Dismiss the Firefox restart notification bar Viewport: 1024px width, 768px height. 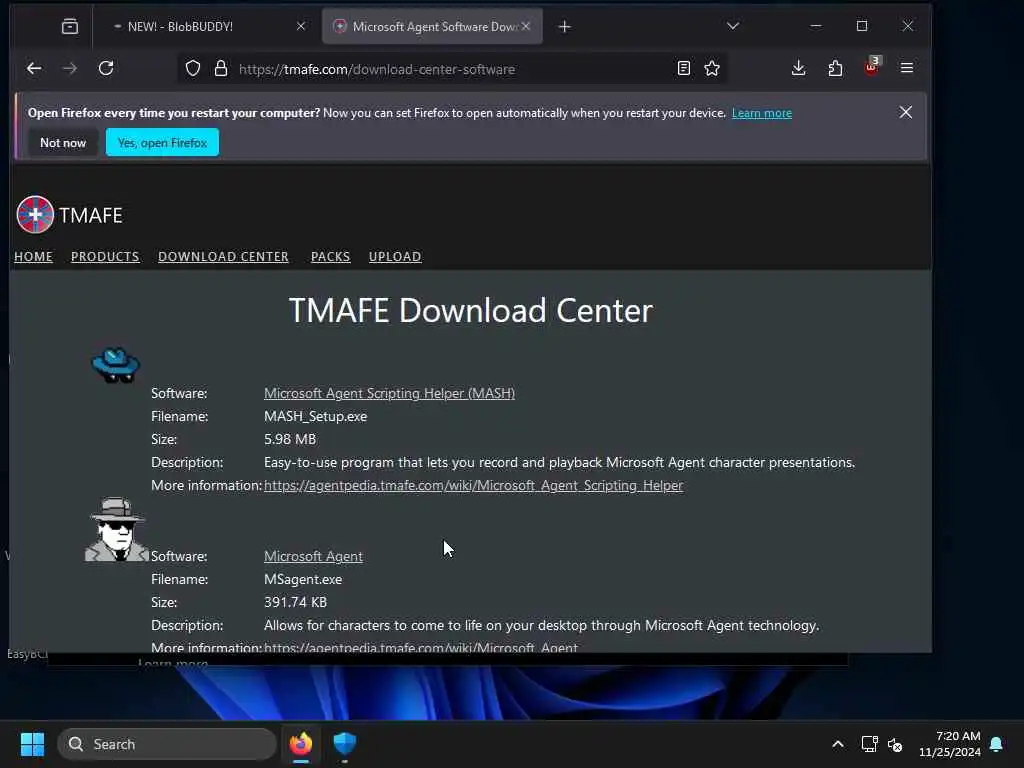click(905, 112)
